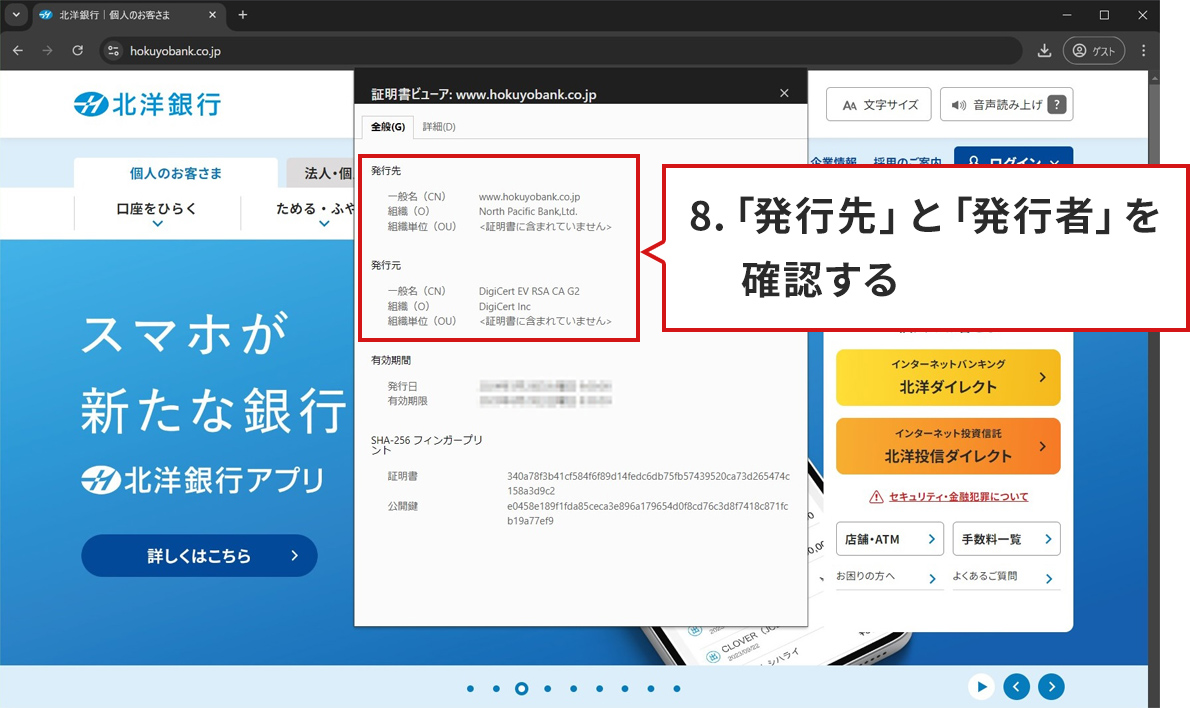Select the fifth carousel dot

[574, 689]
